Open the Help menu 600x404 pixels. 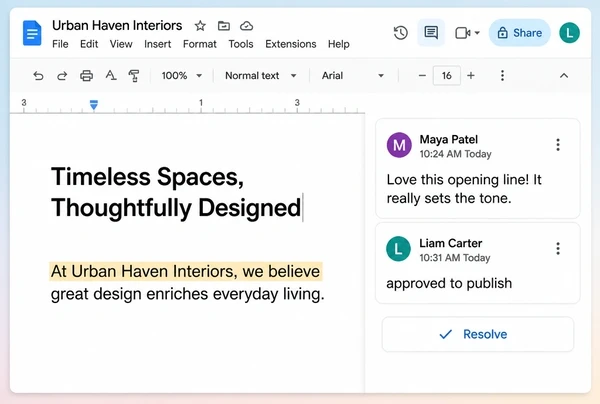(x=339, y=44)
